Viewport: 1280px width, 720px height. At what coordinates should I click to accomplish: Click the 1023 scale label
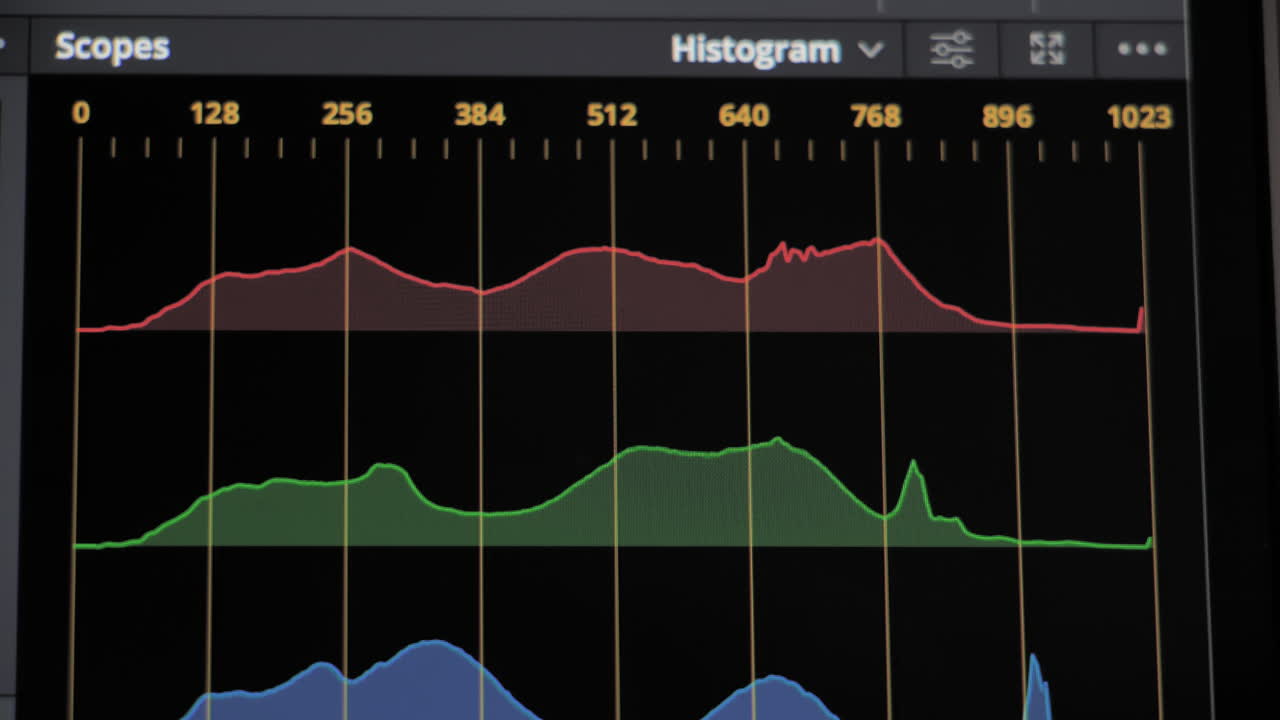pos(1139,117)
